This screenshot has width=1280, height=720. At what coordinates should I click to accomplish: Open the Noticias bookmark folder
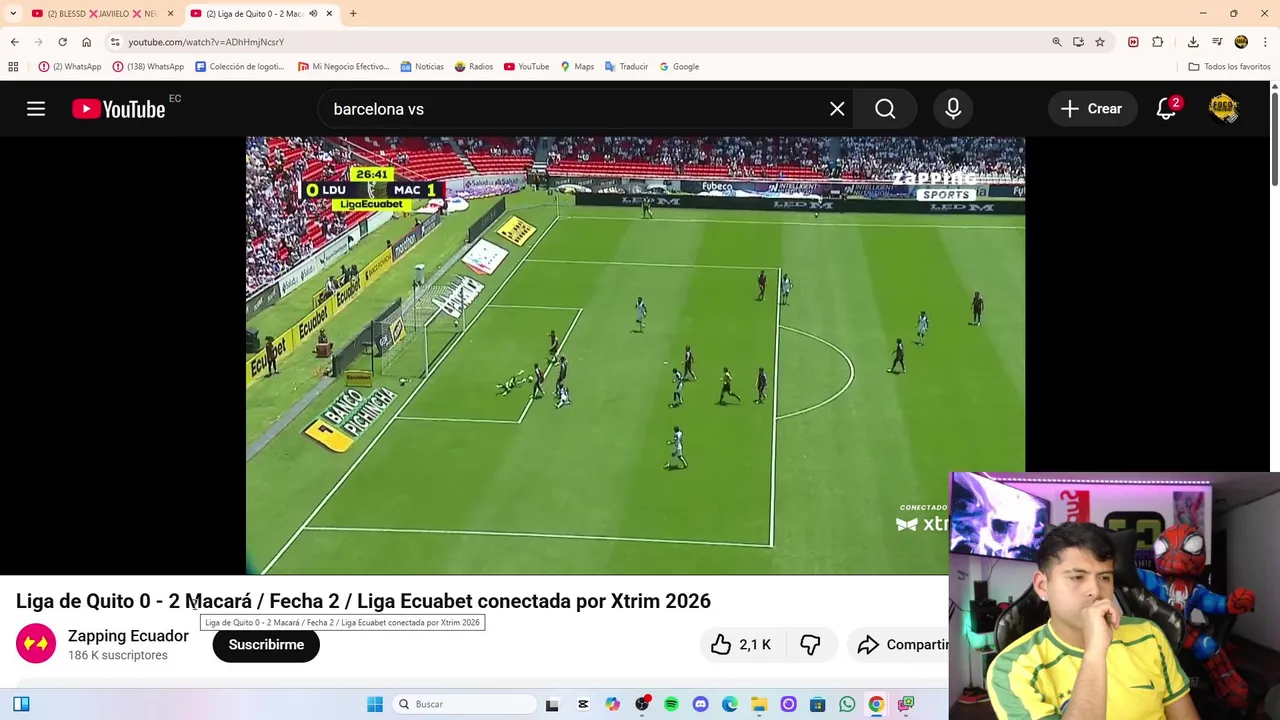[x=422, y=67]
